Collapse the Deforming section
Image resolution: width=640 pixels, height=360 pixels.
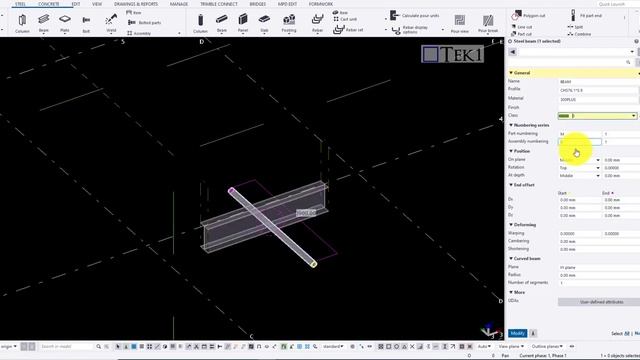point(511,225)
